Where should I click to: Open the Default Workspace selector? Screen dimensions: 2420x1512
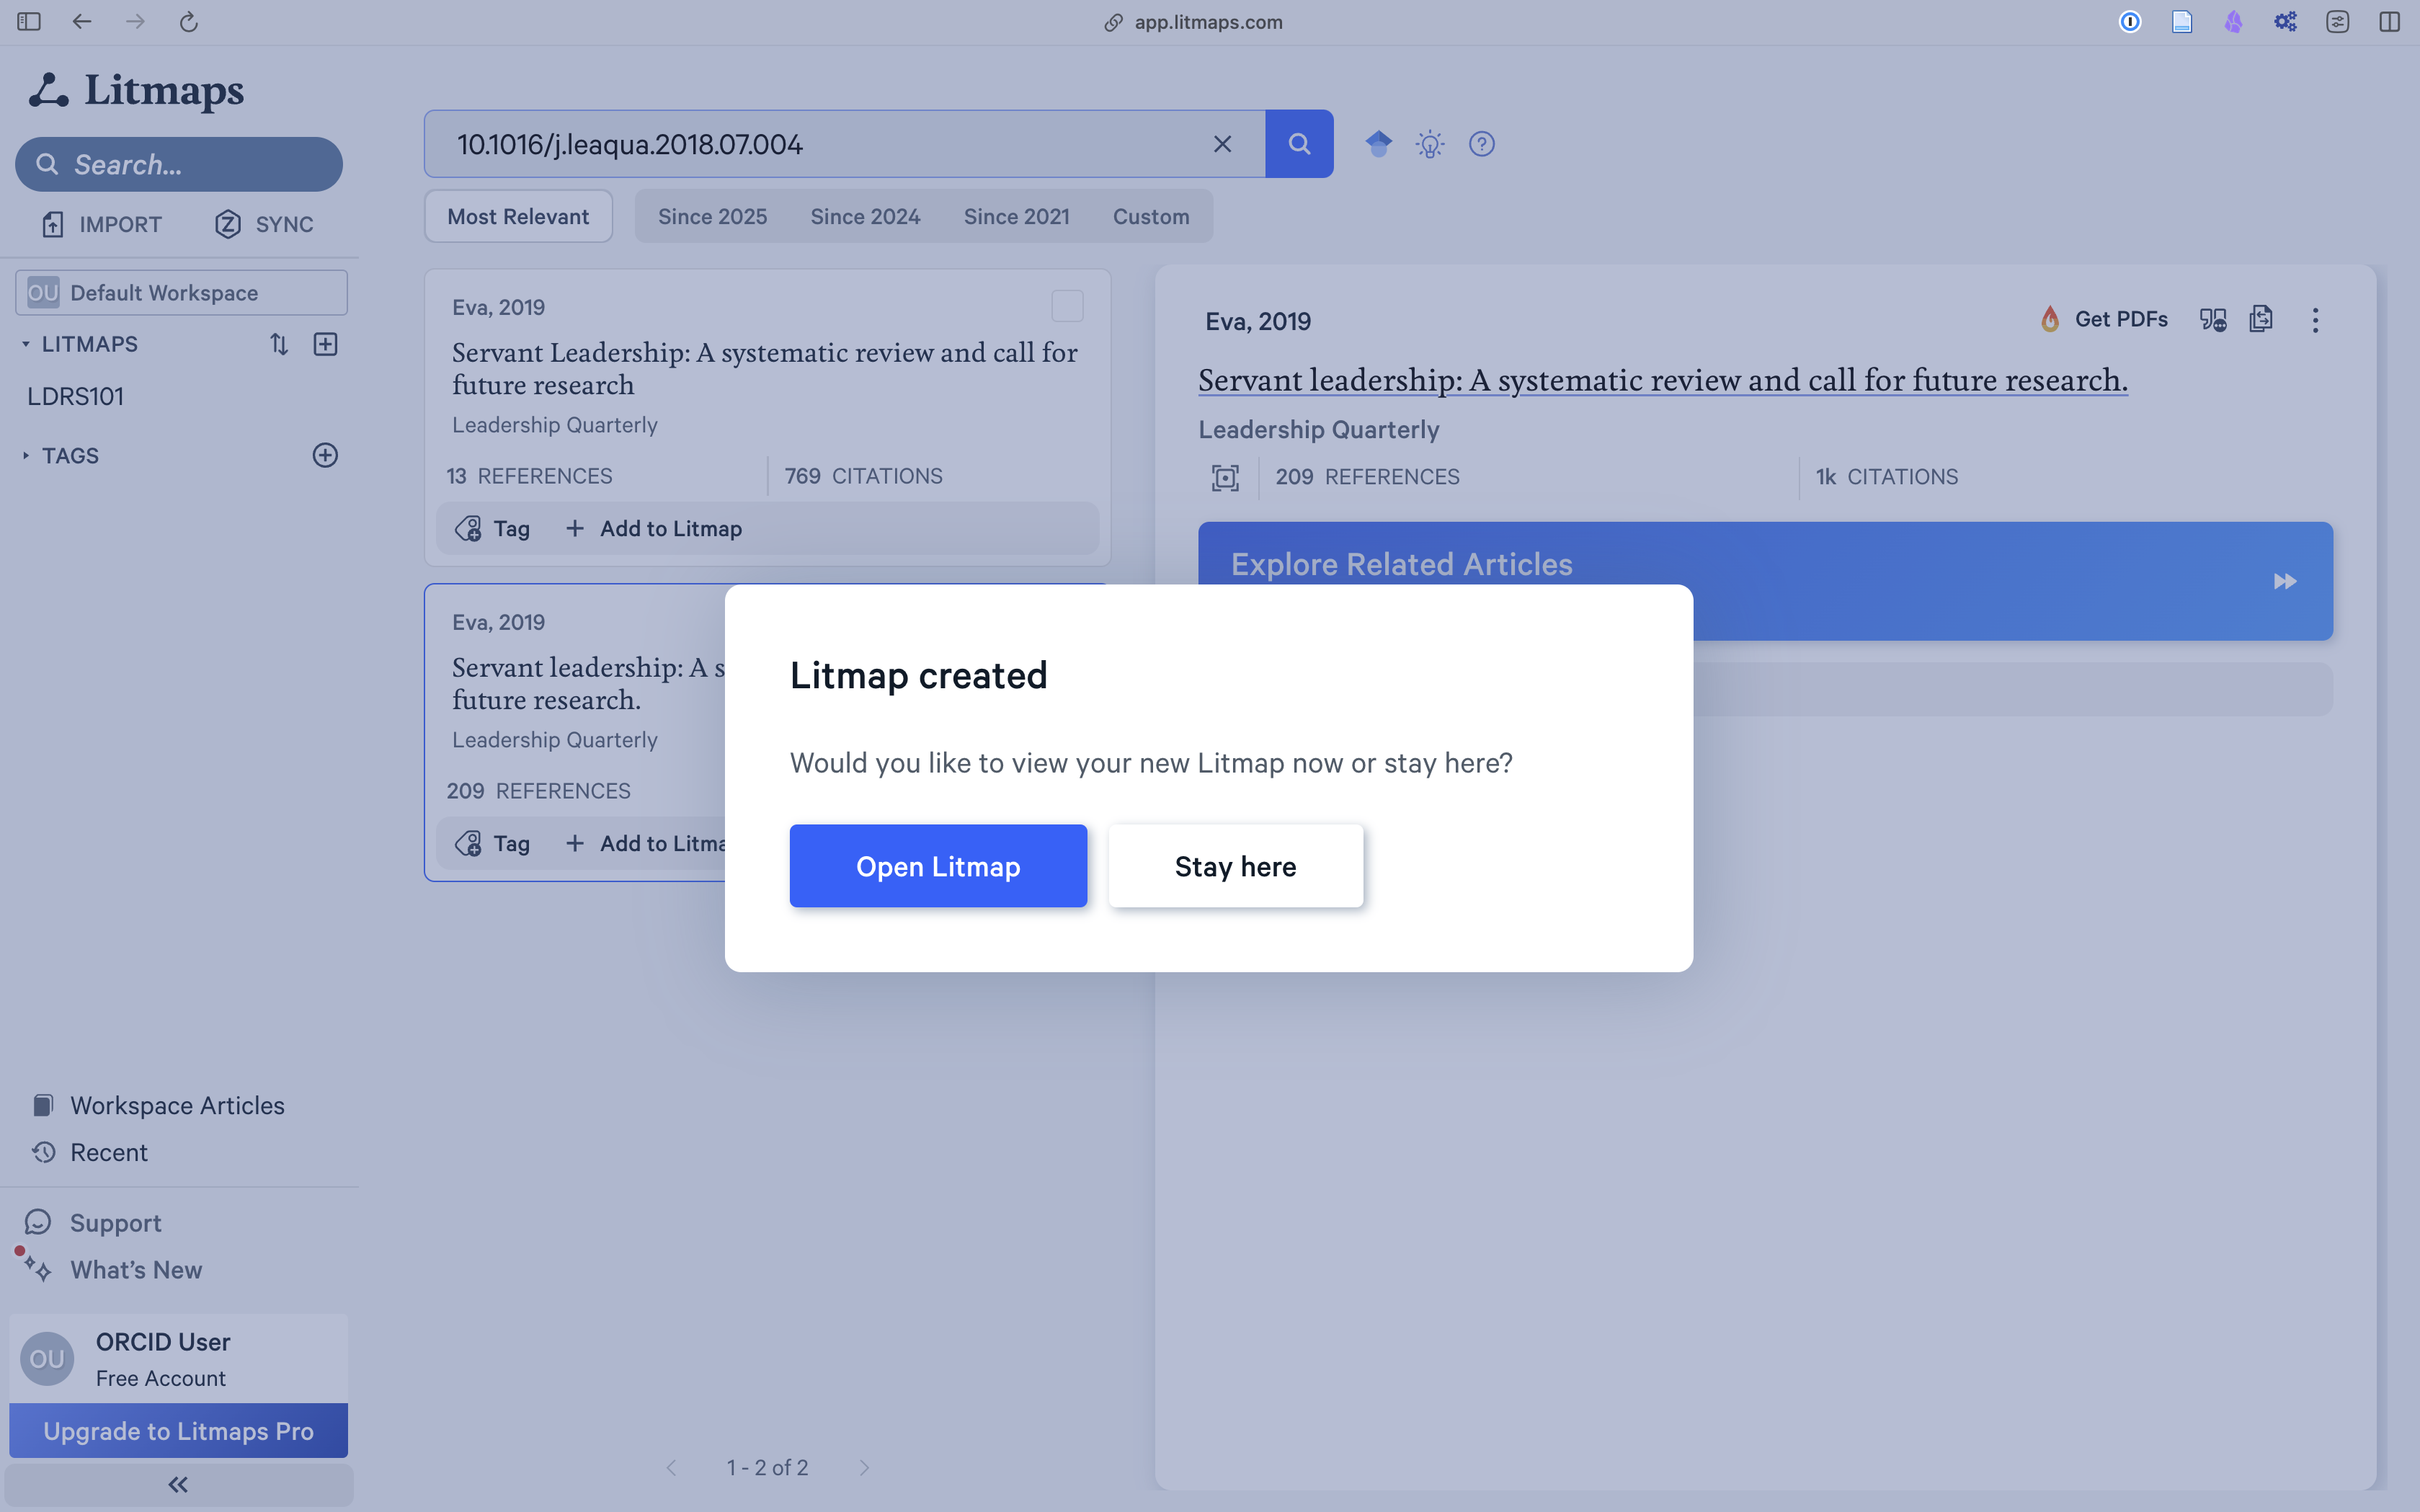181,292
